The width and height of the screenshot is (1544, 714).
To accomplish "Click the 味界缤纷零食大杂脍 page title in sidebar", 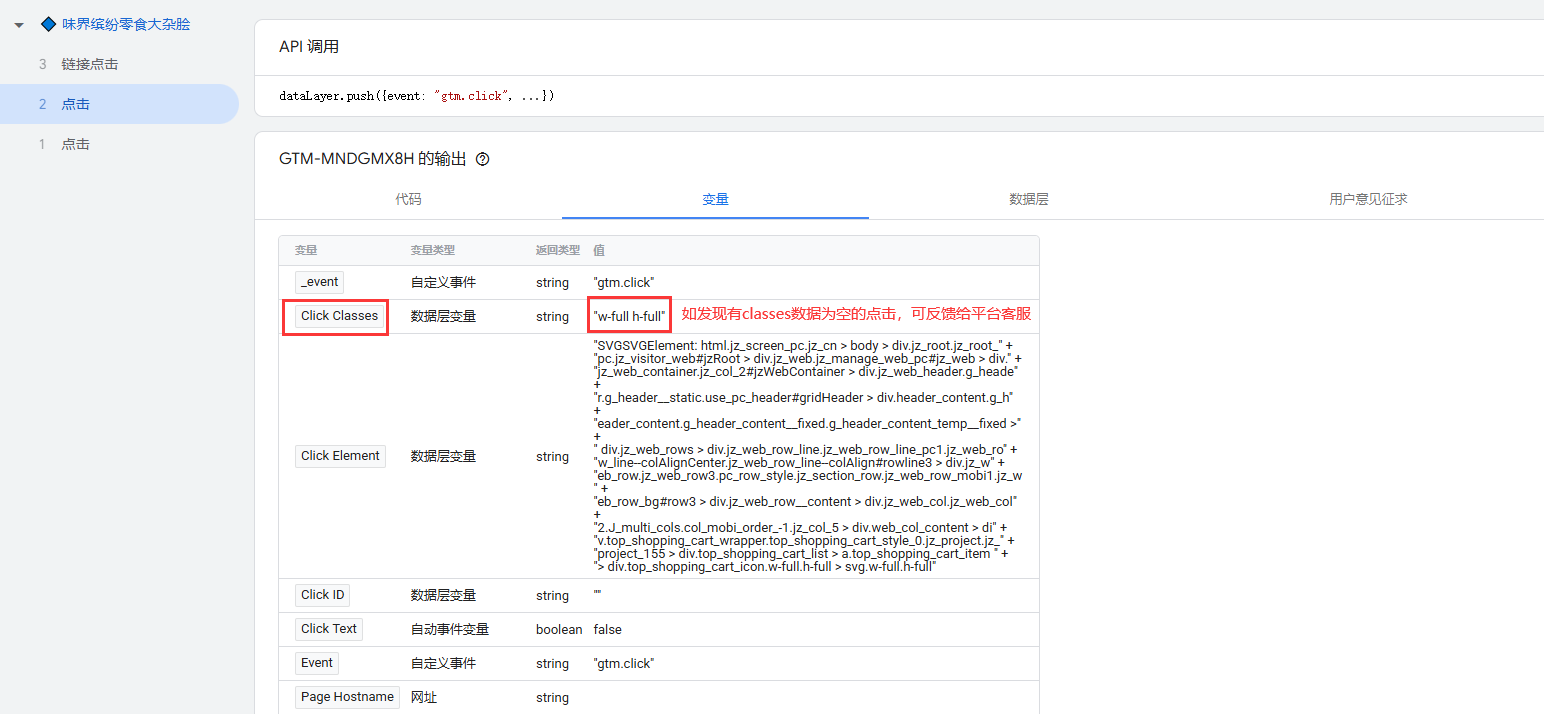I will (x=126, y=24).
